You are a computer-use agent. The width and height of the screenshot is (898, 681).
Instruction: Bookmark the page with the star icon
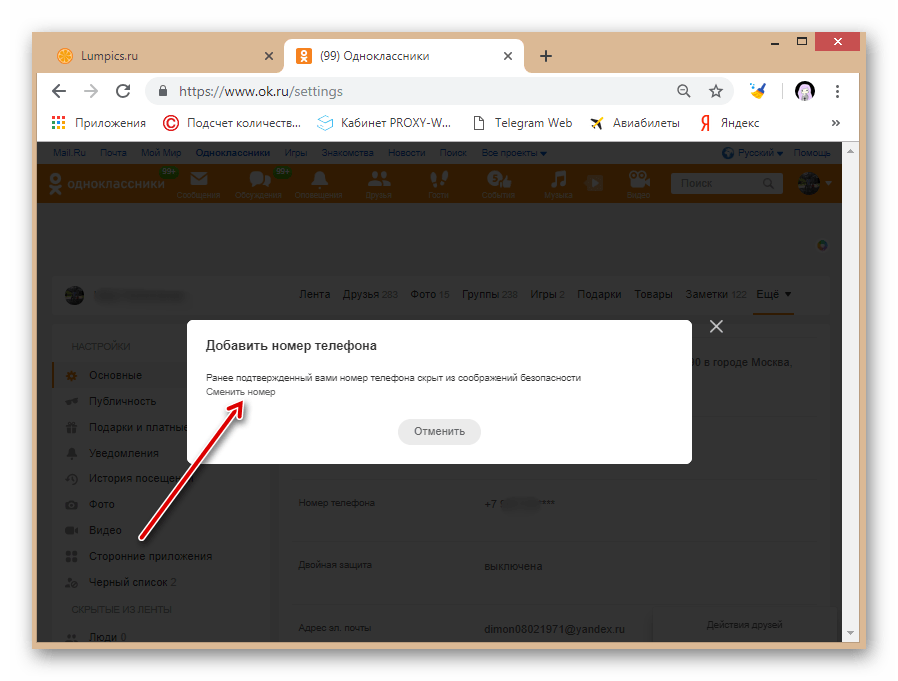(716, 90)
